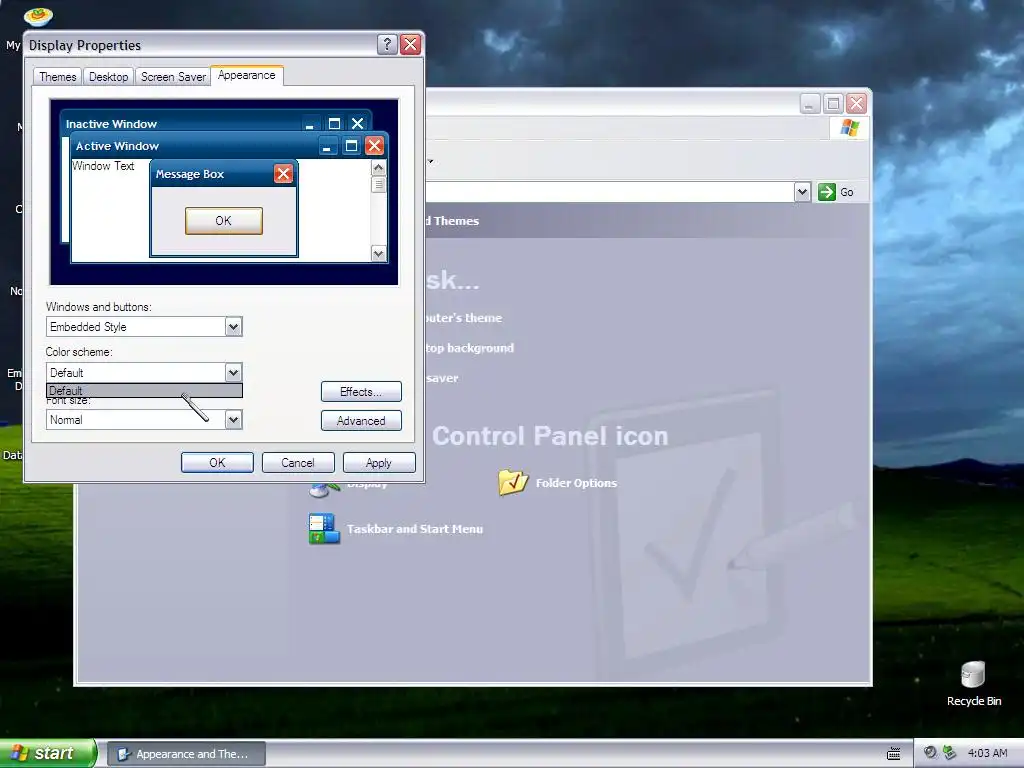Click the preview scrollbar up arrow
Image resolution: width=1024 pixels, height=768 pixels.
pyautogui.click(x=378, y=168)
